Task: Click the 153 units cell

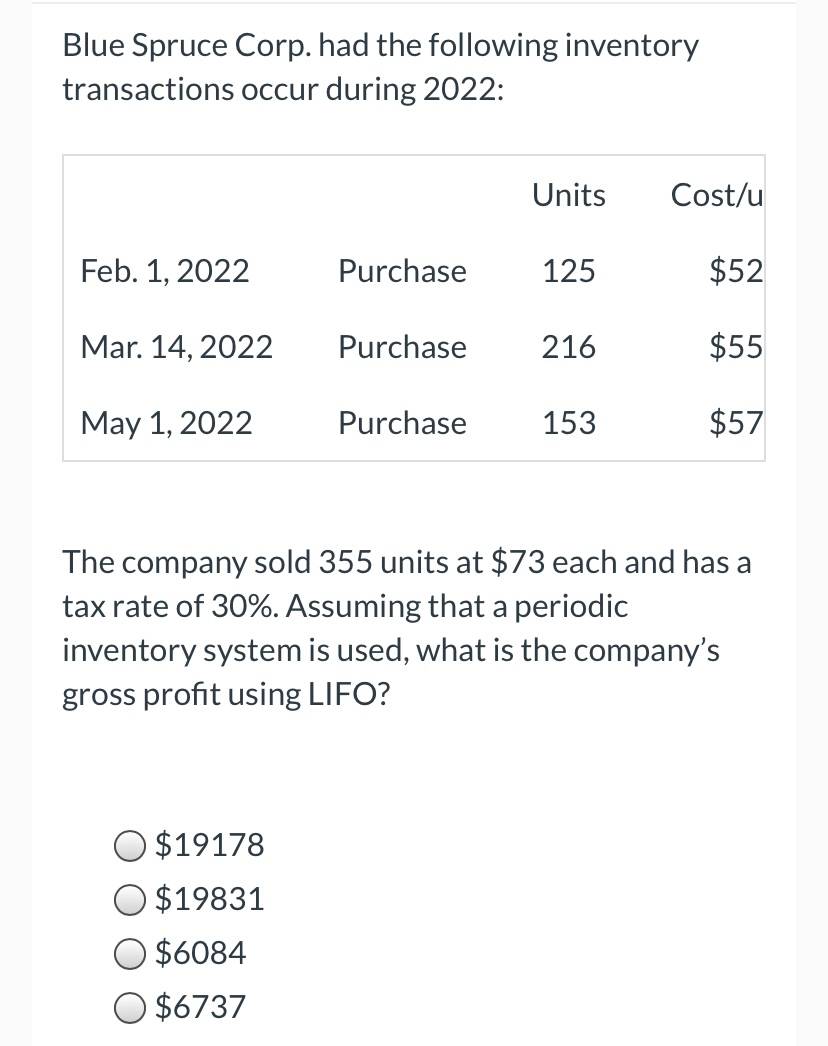Action: click(x=569, y=424)
